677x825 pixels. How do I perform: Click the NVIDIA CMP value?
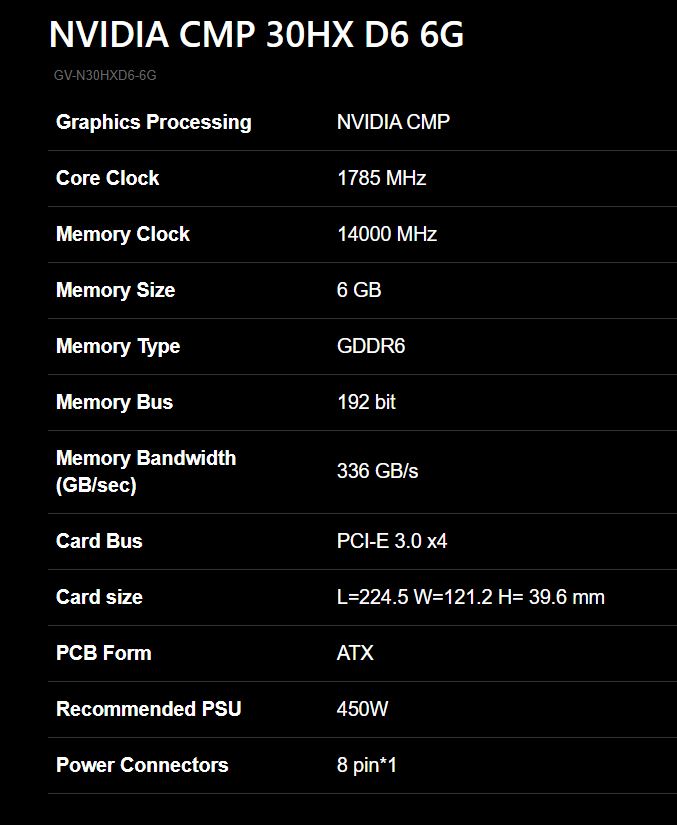[x=393, y=122]
